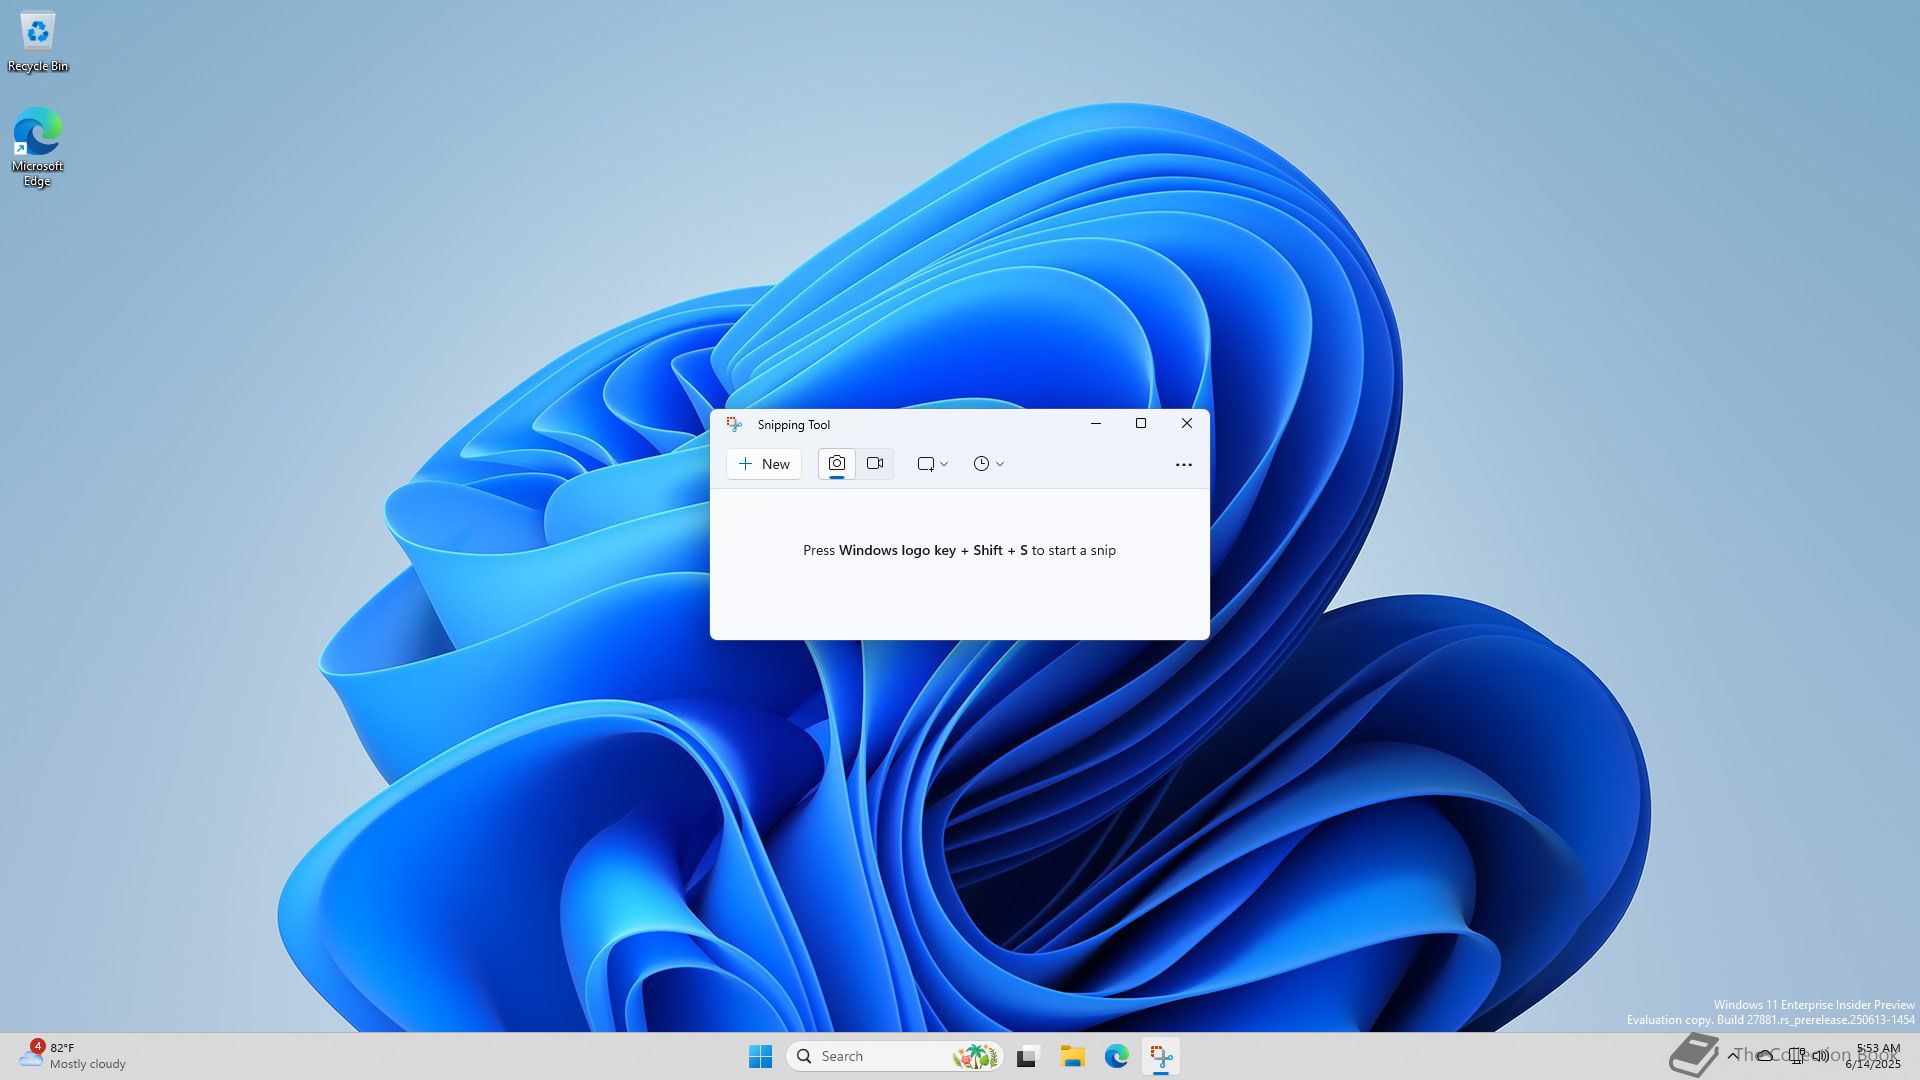Click the Snipping Tool taskbar icon
1920x1080 pixels.
(1160, 1057)
